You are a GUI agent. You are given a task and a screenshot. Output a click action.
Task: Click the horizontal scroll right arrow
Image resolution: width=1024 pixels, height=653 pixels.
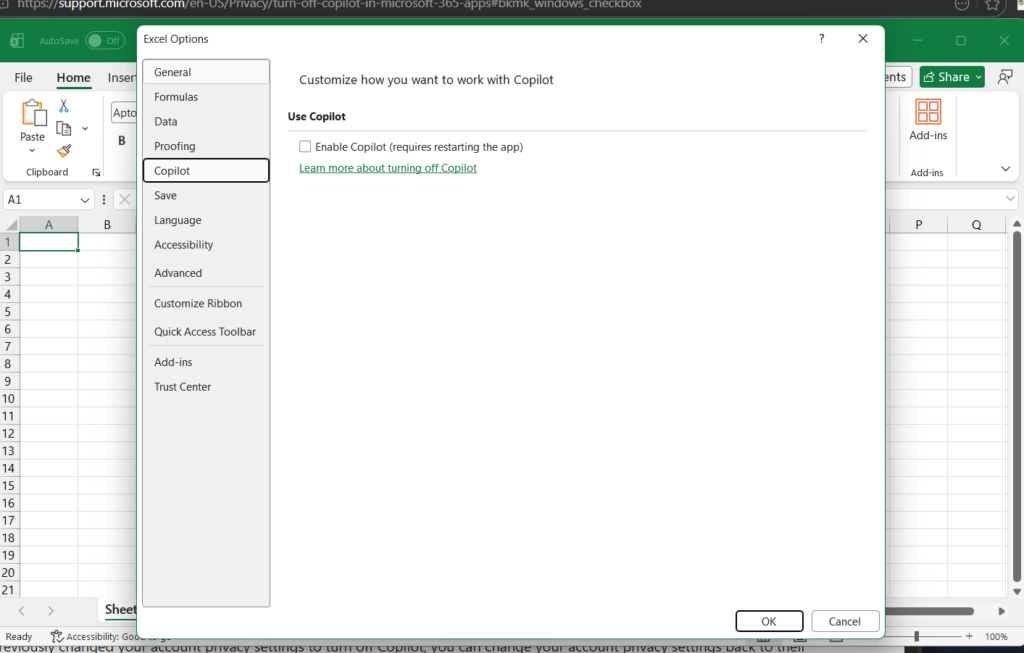click(x=1001, y=611)
